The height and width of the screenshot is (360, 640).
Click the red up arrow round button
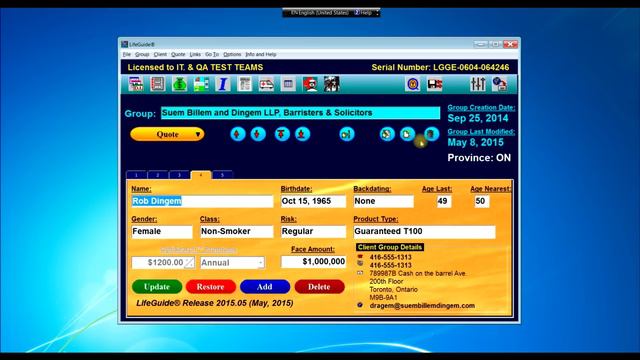click(238, 134)
